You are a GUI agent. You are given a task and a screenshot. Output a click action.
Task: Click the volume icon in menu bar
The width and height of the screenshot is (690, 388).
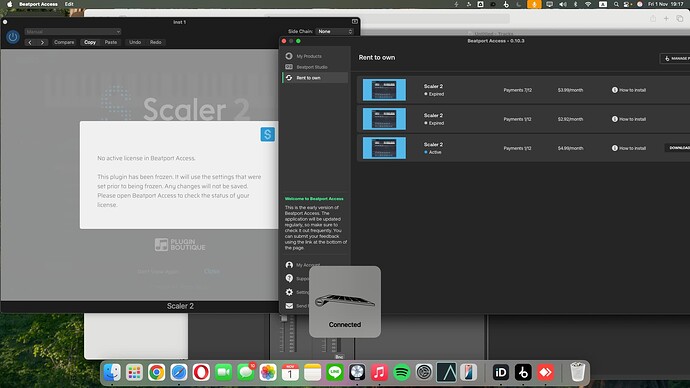pos(562,4)
